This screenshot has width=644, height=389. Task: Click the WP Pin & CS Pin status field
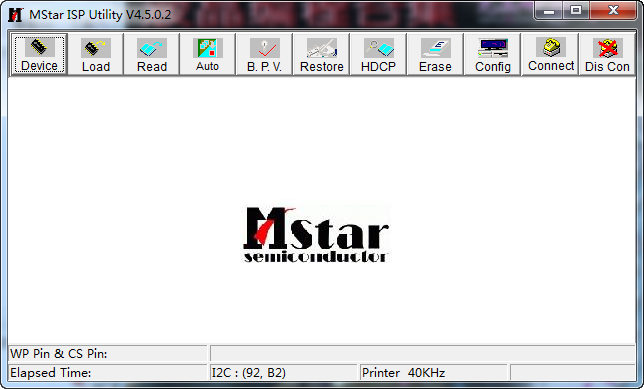[x=108, y=354]
